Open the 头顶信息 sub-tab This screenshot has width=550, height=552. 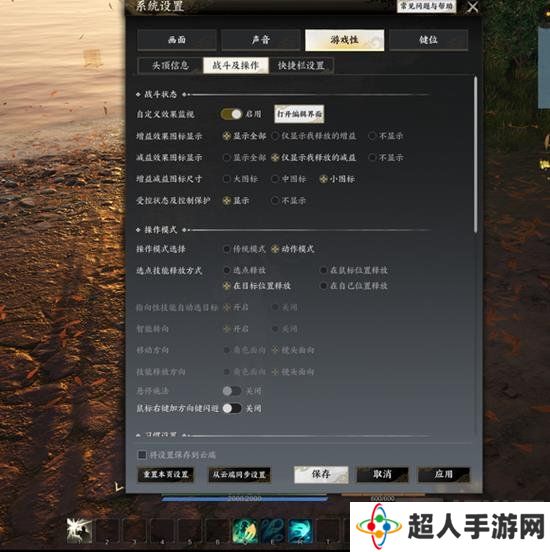170,65
